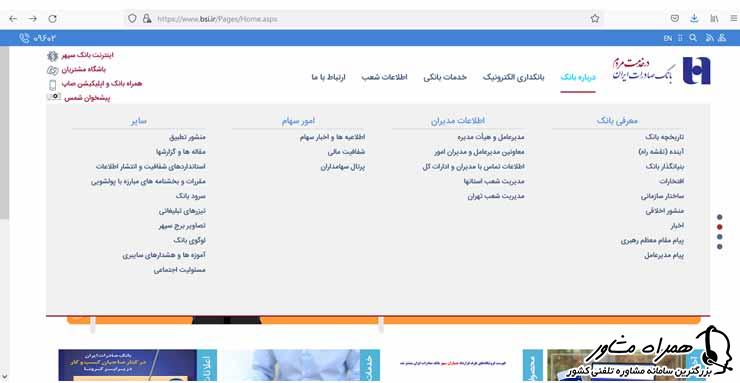Open معاونین مدیرعامل و مدیران امور link
740x383 pixels.
[x=479, y=152]
